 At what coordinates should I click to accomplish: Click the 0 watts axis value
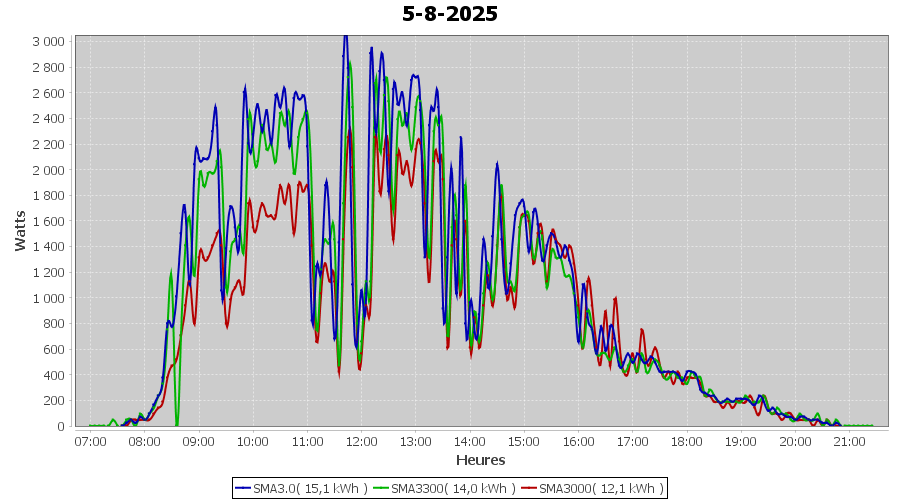tap(61, 427)
